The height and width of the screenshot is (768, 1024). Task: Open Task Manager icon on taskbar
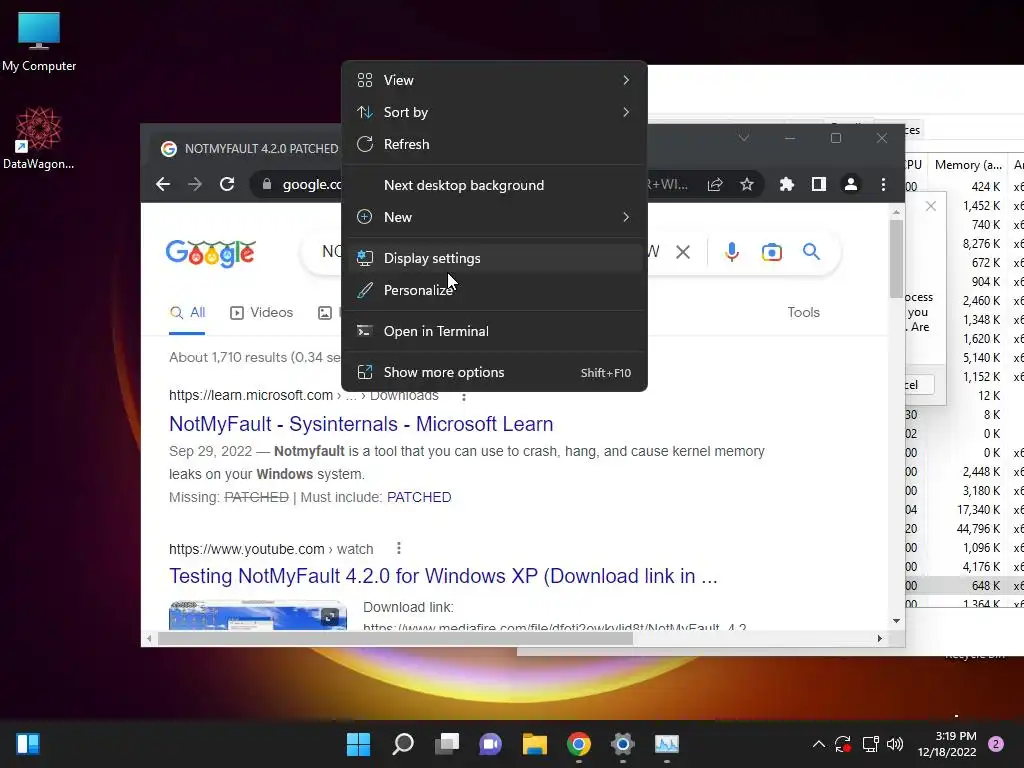click(667, 744)
